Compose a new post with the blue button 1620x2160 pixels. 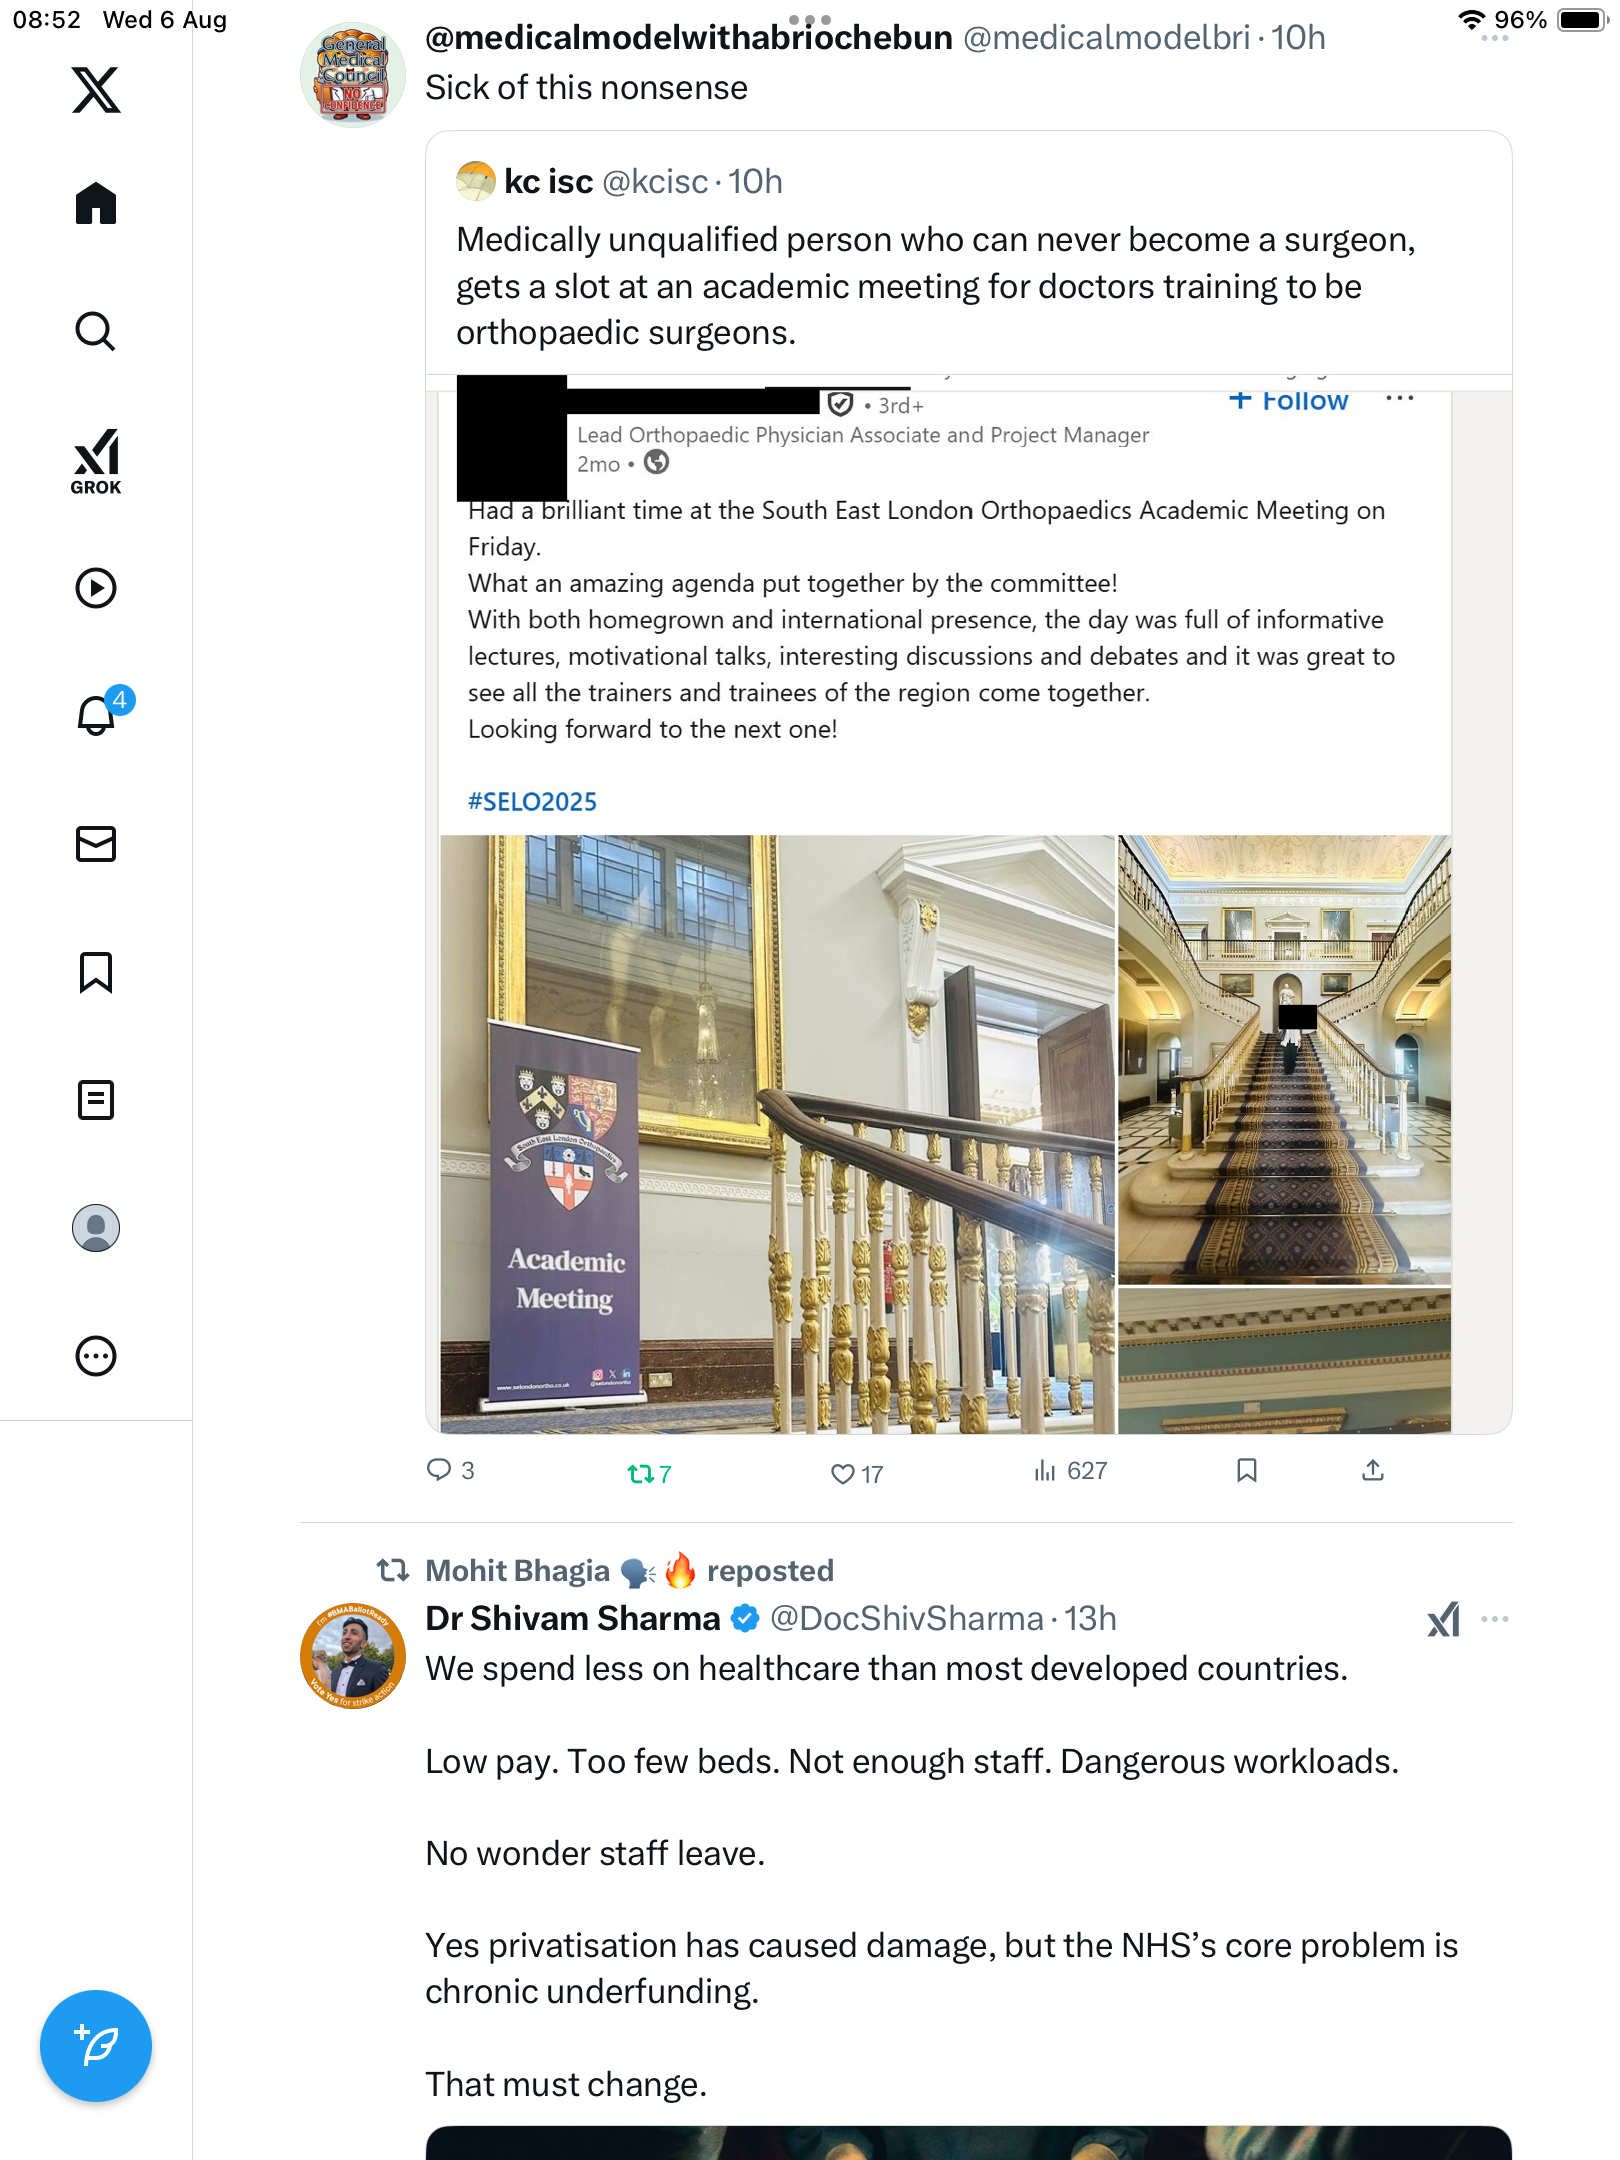pyautogui.click(x=96, y=2046)
